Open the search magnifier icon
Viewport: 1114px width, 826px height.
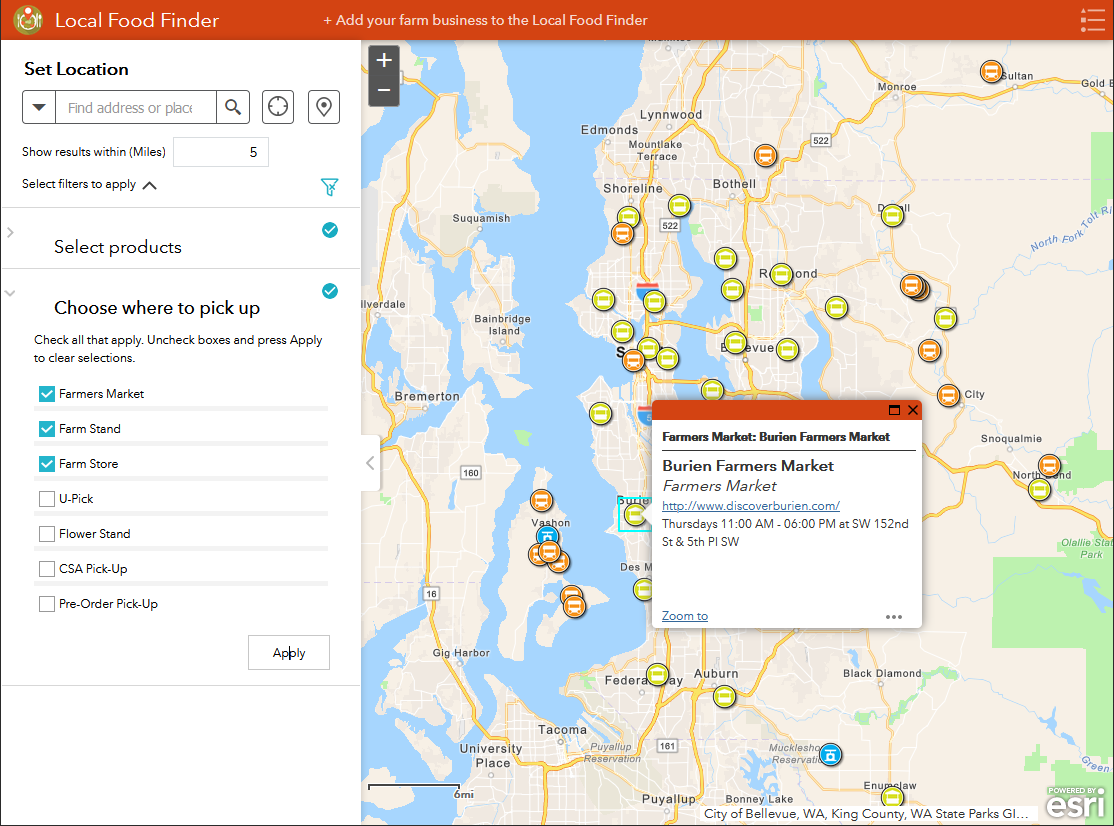pos(233,107)
